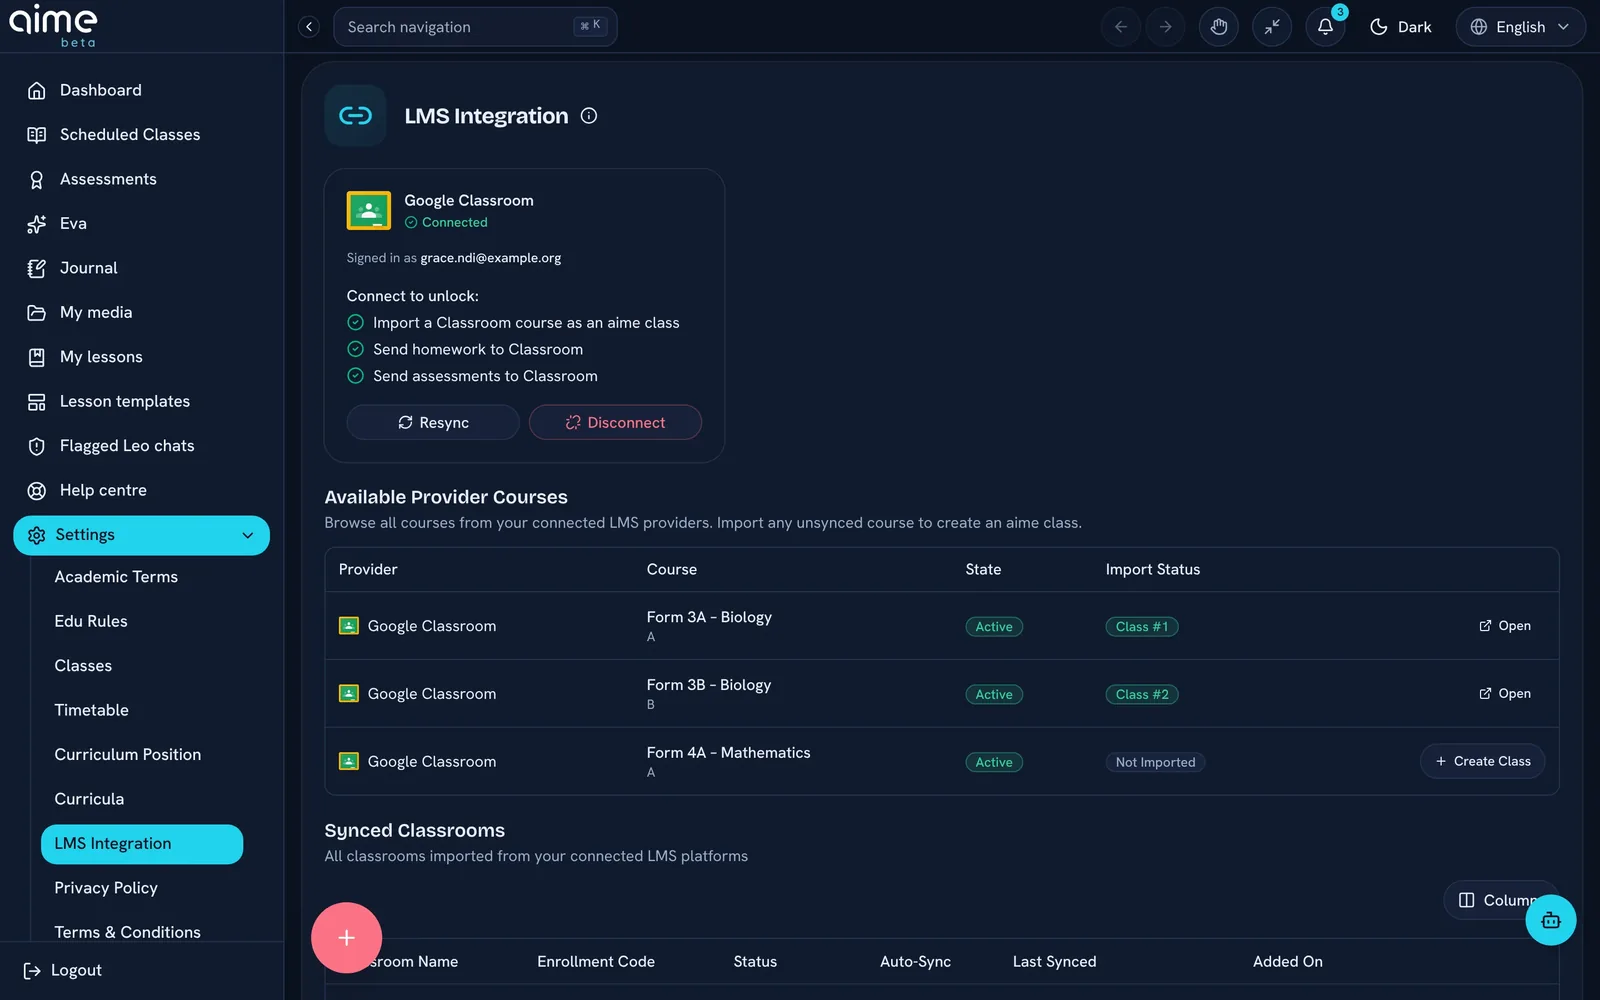Image resolution: width=1600 pixels, height=1000 pixels.
Task: Click the Scheduled Classes book icon
Action: coord(37,135)
